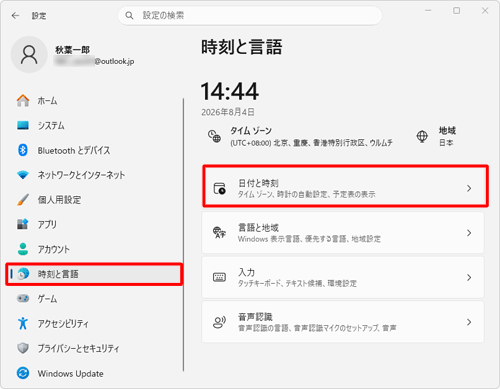Click into 設定の検索 search box
Screen dimensions: 500x389
coord(250,15)
